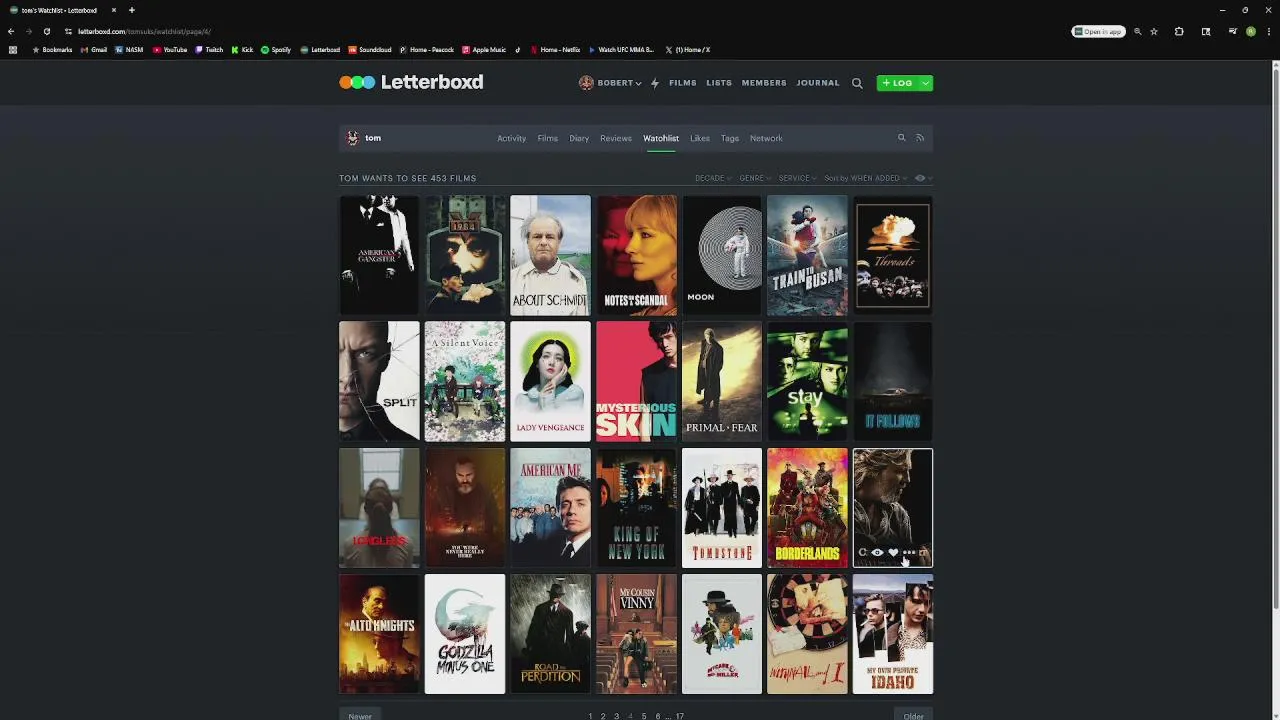
Task: Open the activity lightning bolt icon
Action: (x=655, y=83)
